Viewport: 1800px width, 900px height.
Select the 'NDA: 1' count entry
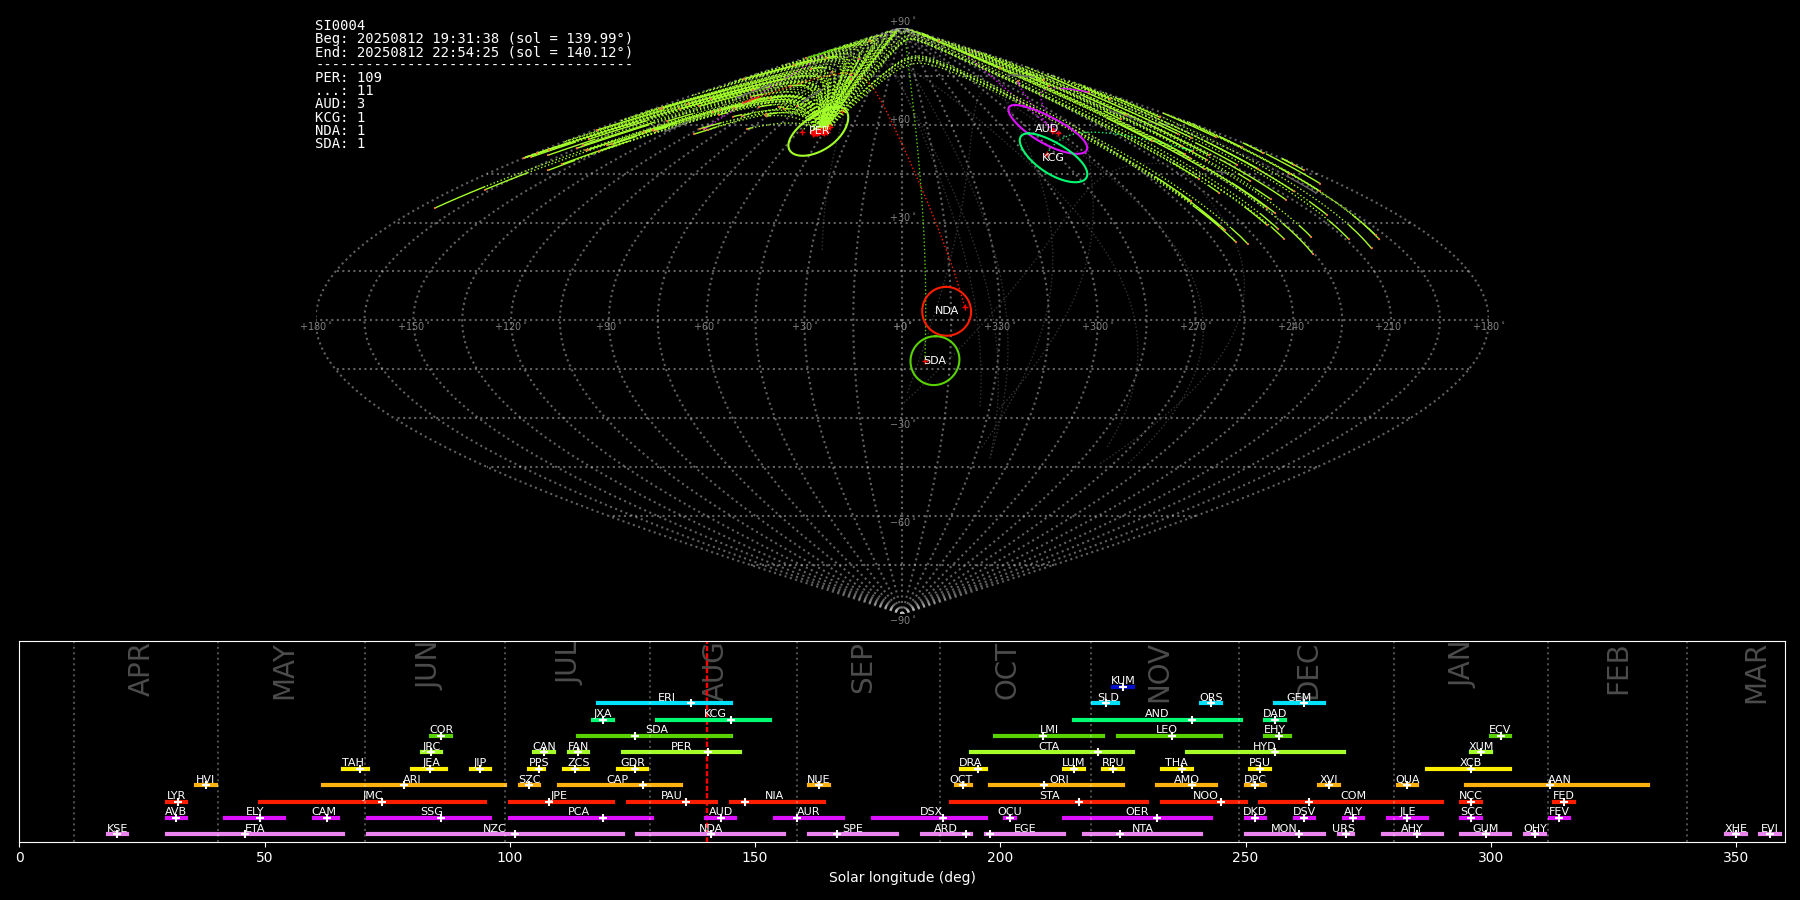pyautogui.click(x=340, y=130)
